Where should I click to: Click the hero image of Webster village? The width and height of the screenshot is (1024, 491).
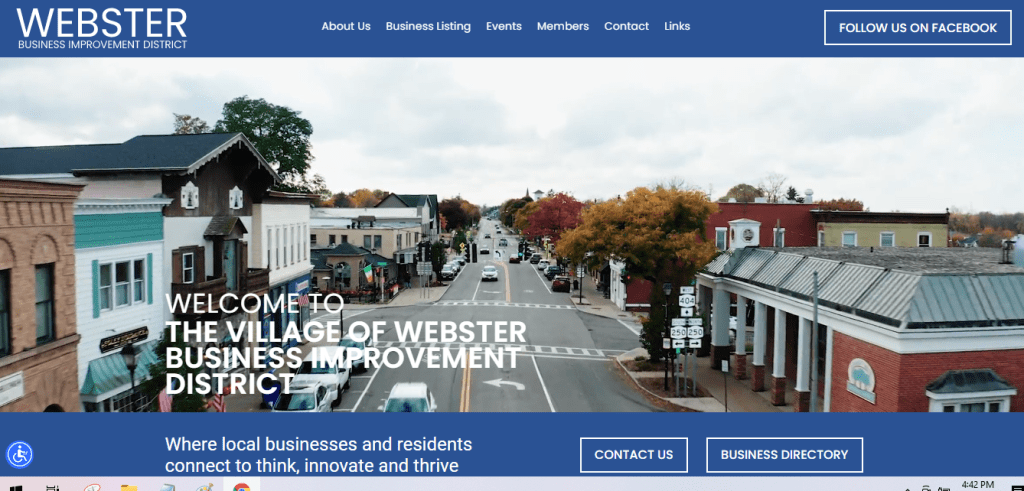512,234
